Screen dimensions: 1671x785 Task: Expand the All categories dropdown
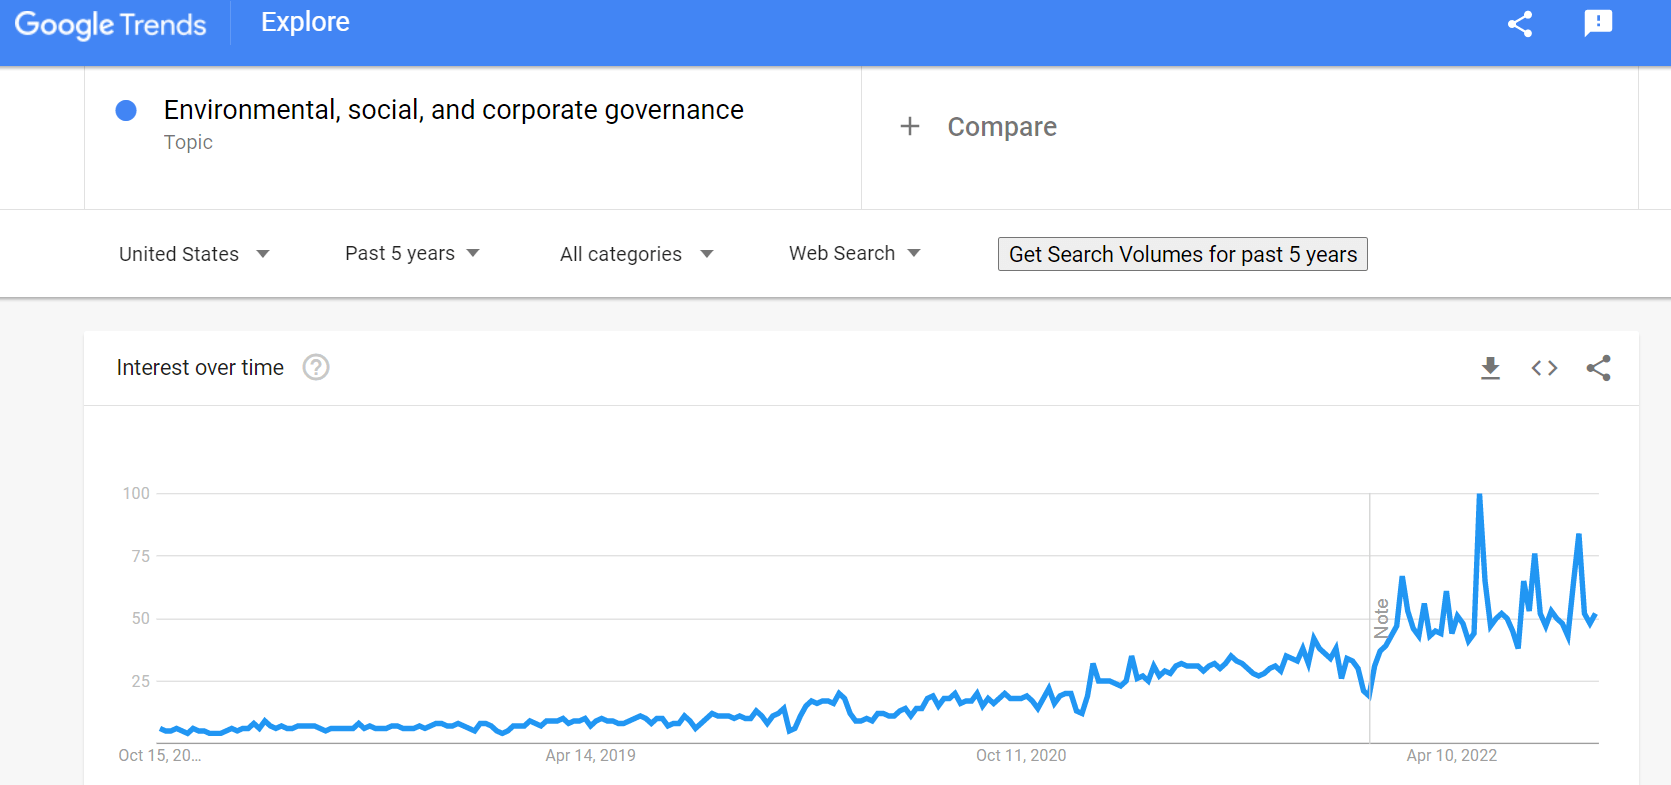pyautogui.click(x=637, y=254)
